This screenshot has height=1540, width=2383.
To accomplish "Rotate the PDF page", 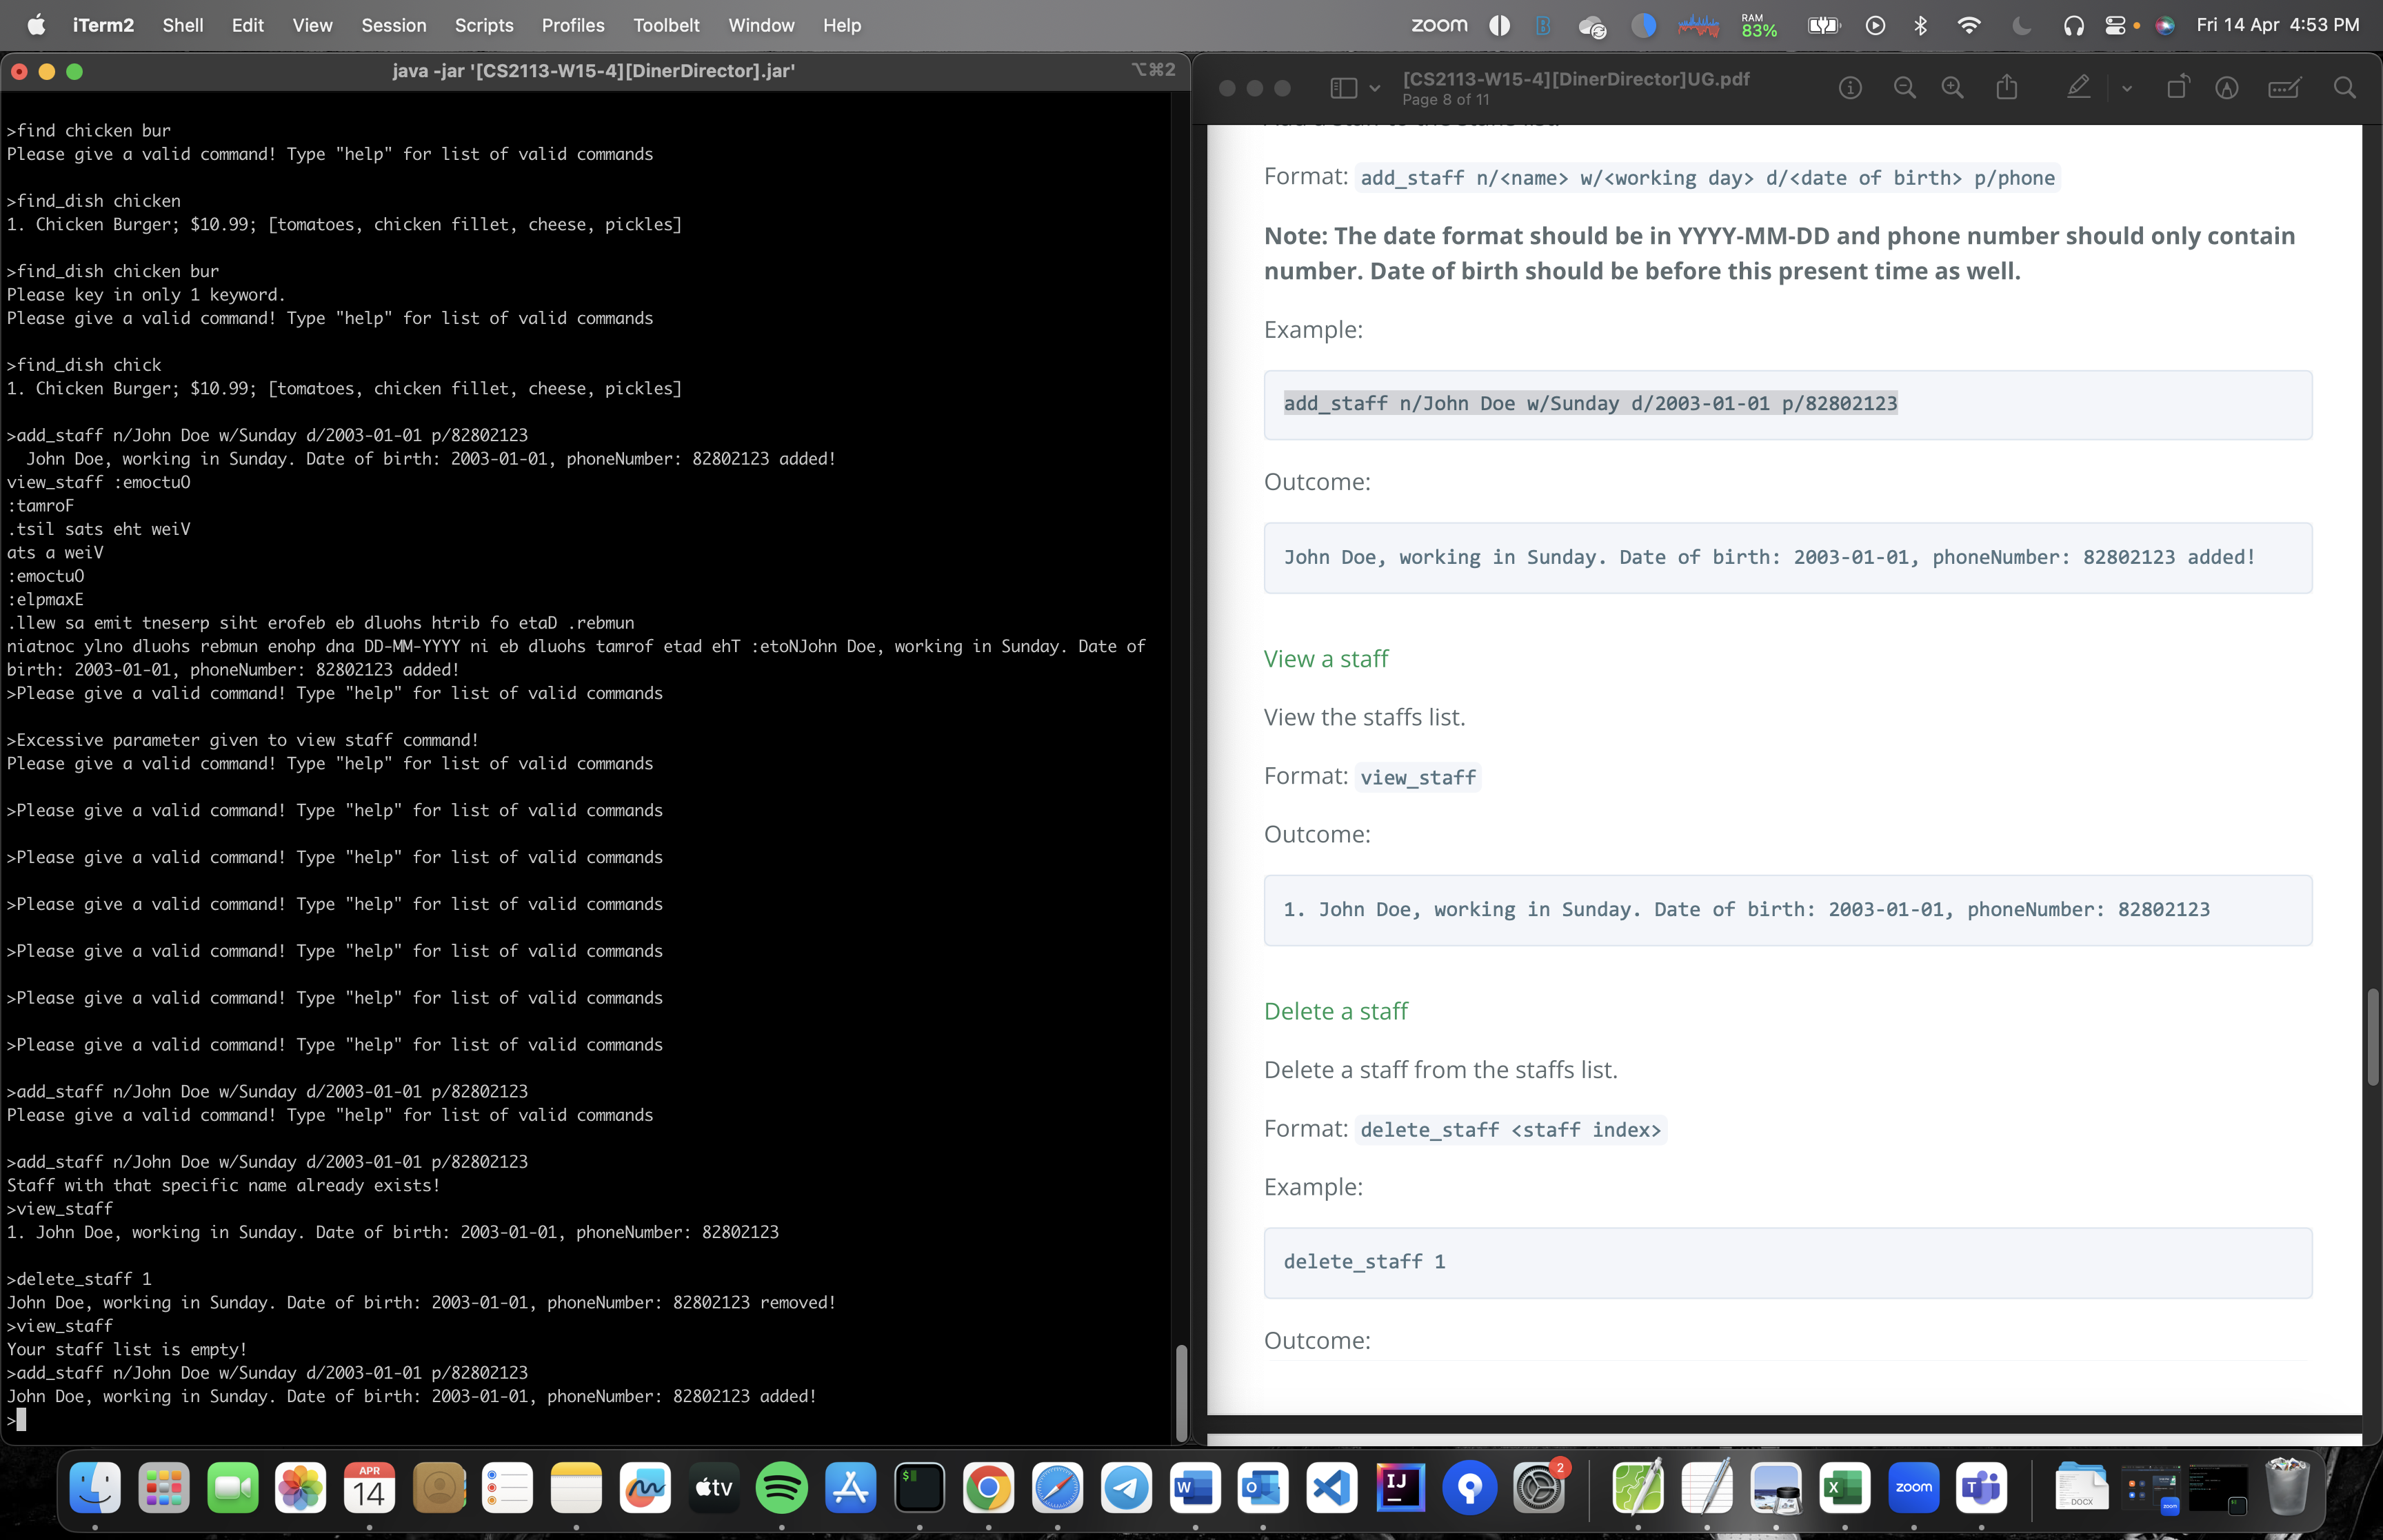I will (x=2177, y=88).
